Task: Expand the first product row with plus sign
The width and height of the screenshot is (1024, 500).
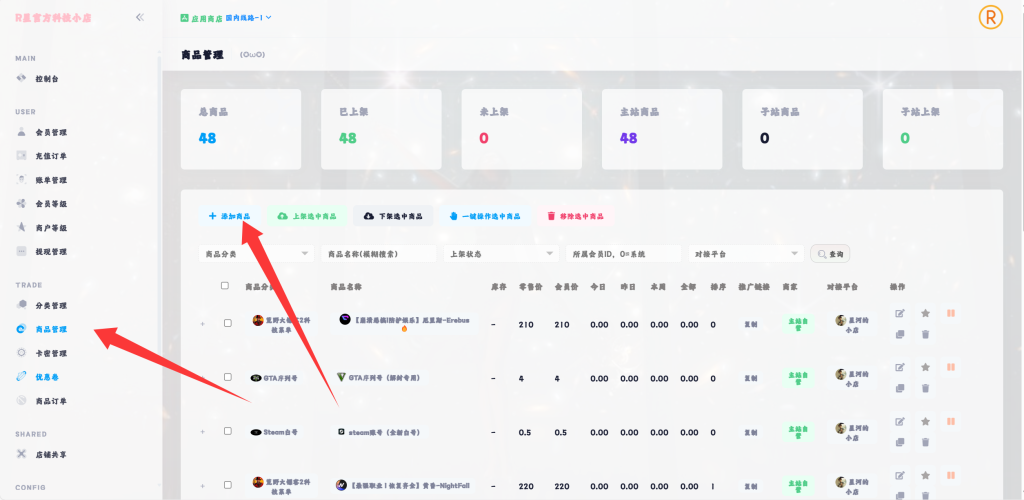Action: click(x=203, y=323)
